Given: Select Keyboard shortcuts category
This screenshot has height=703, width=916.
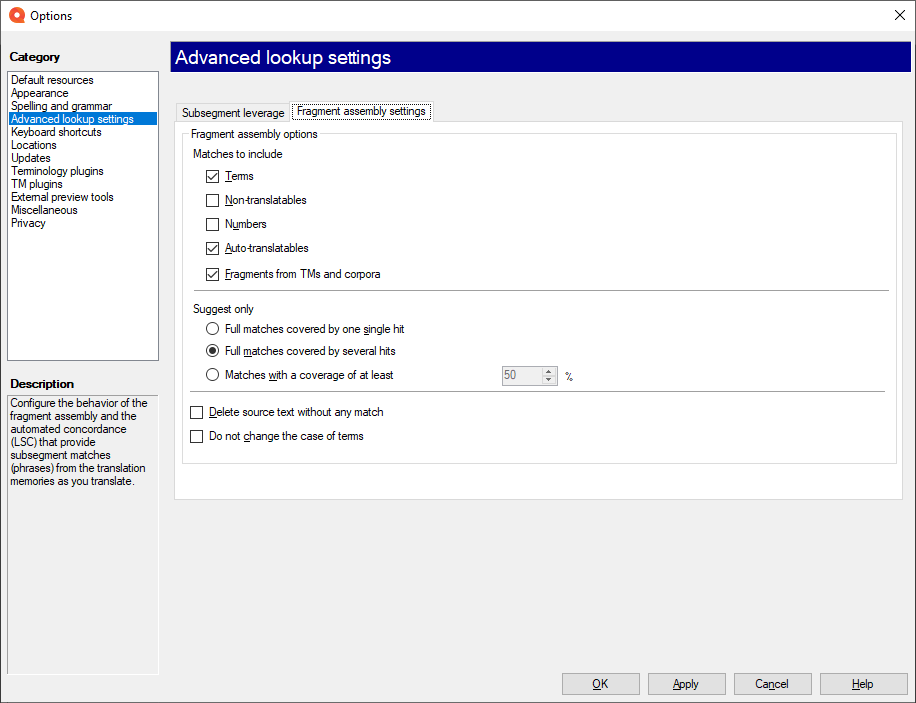Looking at the screenshot, I should (x=56, y=132).
